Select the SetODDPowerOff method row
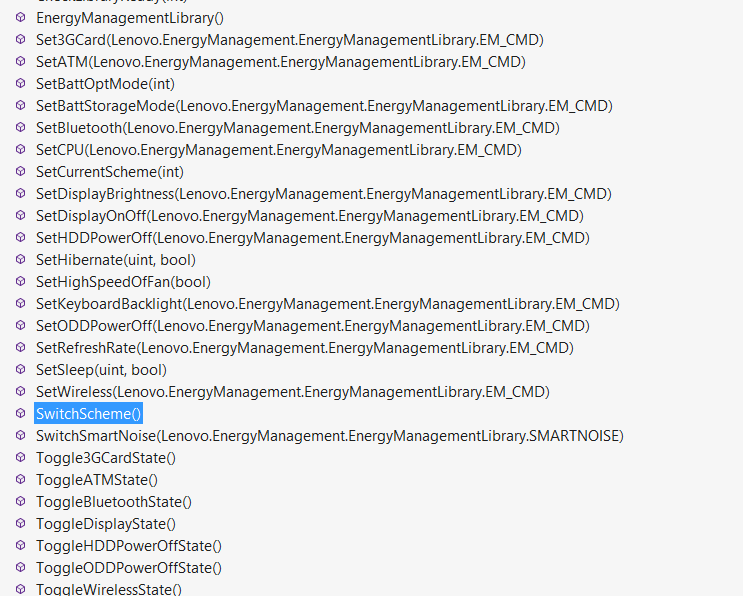Viewport: 743px width, 596px height. 313,326
